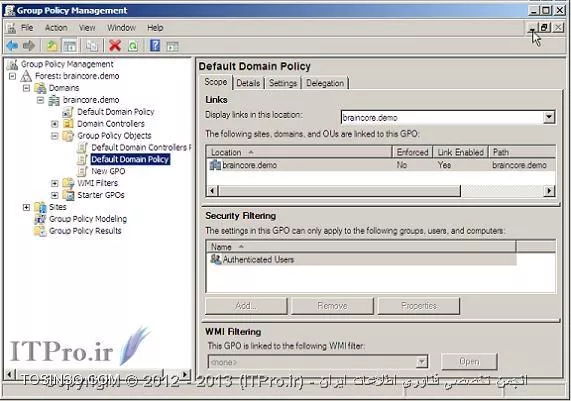Click the Add... button under Security Filtering
The image size is (571, 401).
(x=246, y=306)
